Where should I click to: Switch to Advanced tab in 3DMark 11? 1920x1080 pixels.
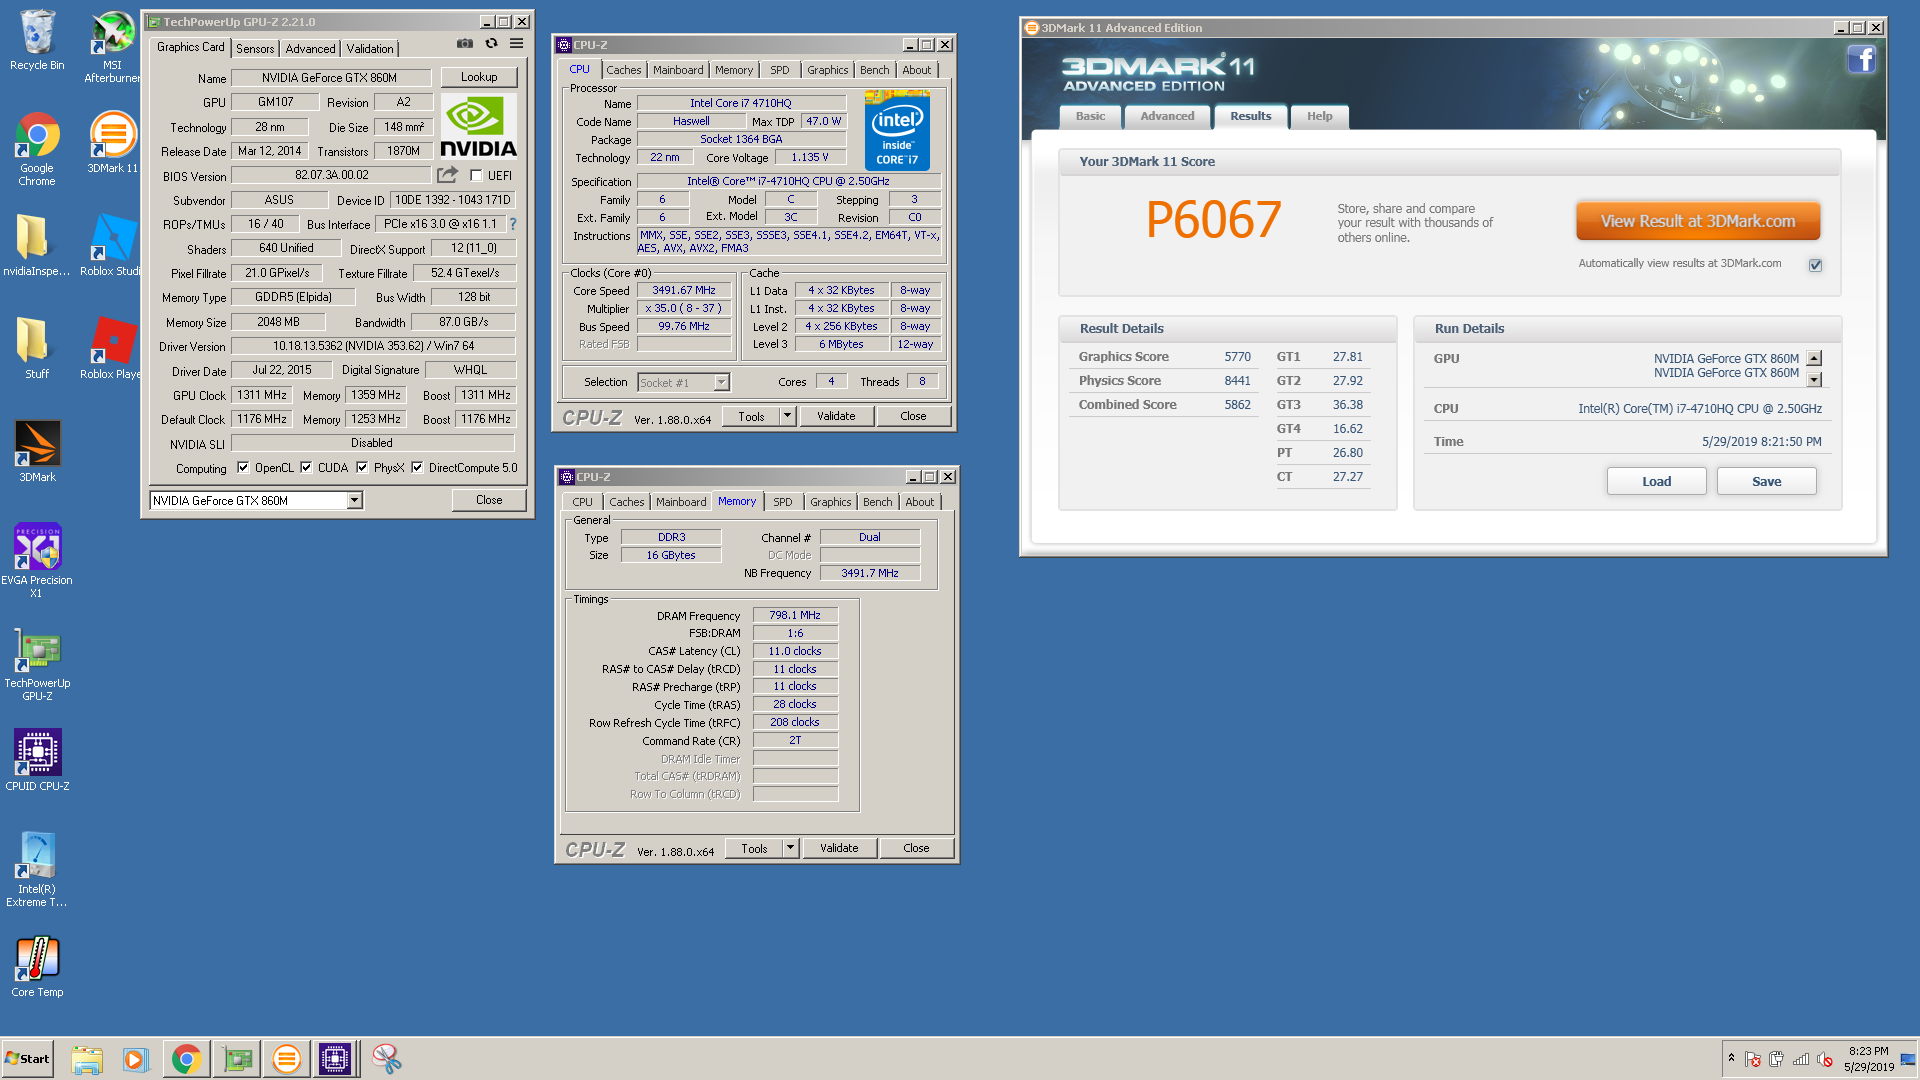coord(1167,116)
